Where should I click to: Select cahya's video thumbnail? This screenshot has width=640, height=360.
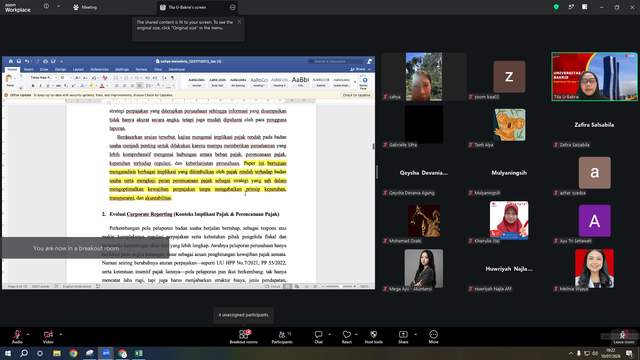tap(424, 76)
